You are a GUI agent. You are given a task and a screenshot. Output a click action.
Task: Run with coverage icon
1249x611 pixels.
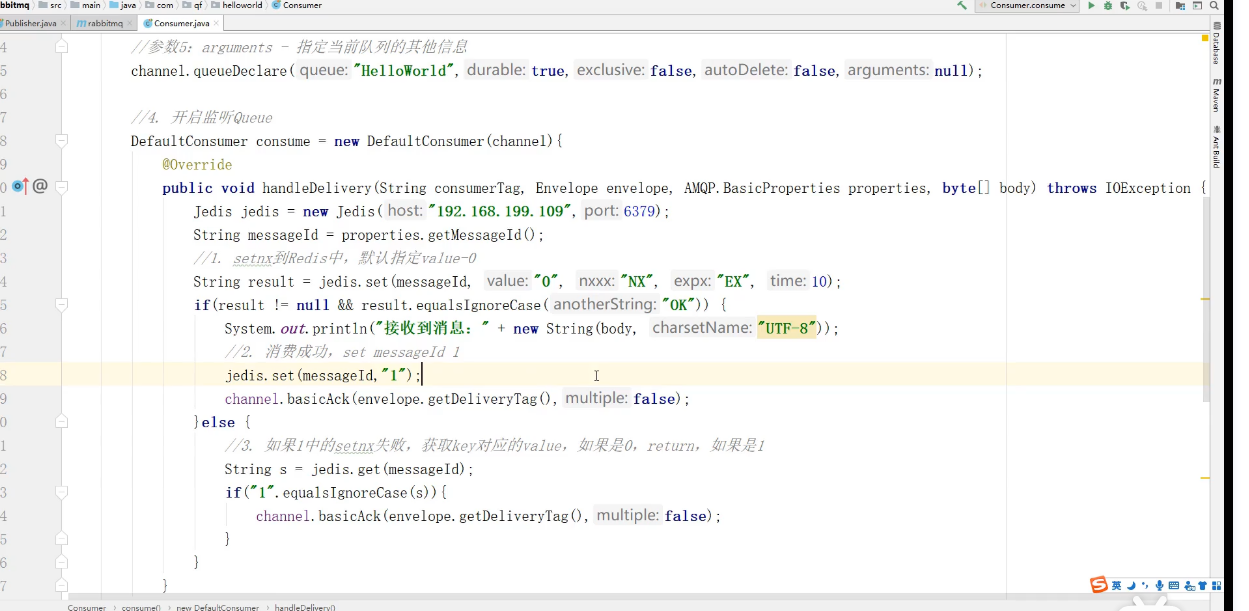click(x=1125, y=6)
